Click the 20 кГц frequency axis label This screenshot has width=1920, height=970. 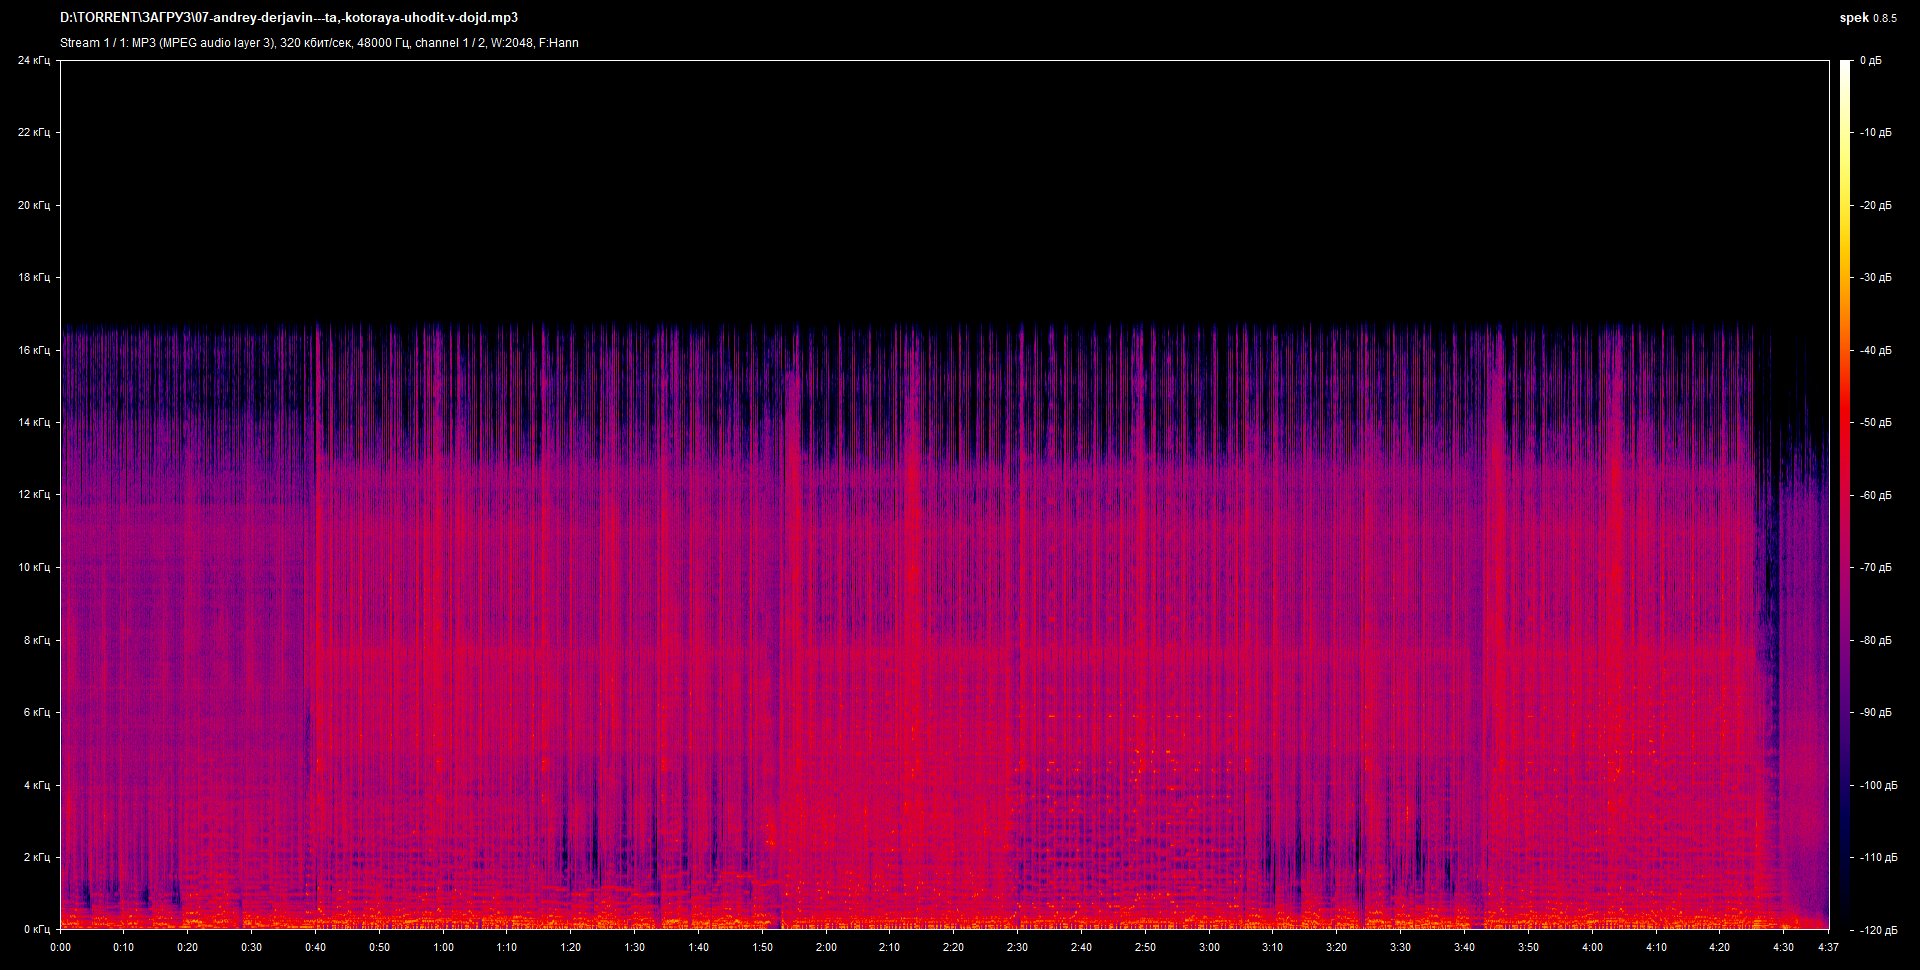(34, 206)
